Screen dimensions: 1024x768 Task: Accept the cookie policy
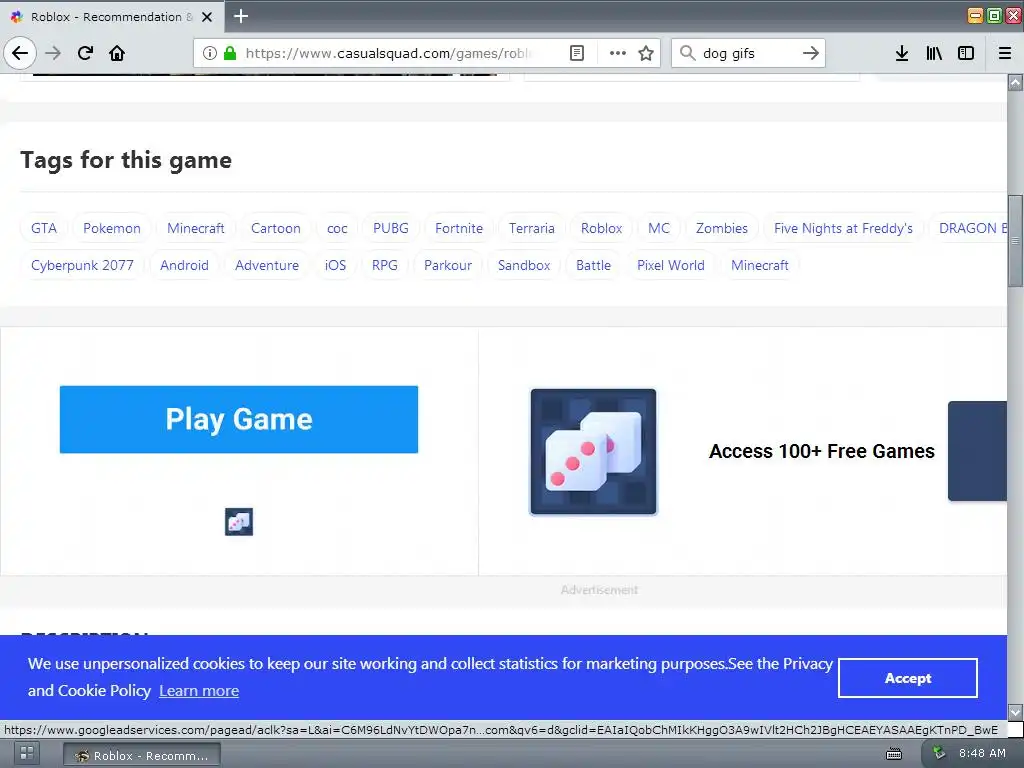(x=908, y=678)
